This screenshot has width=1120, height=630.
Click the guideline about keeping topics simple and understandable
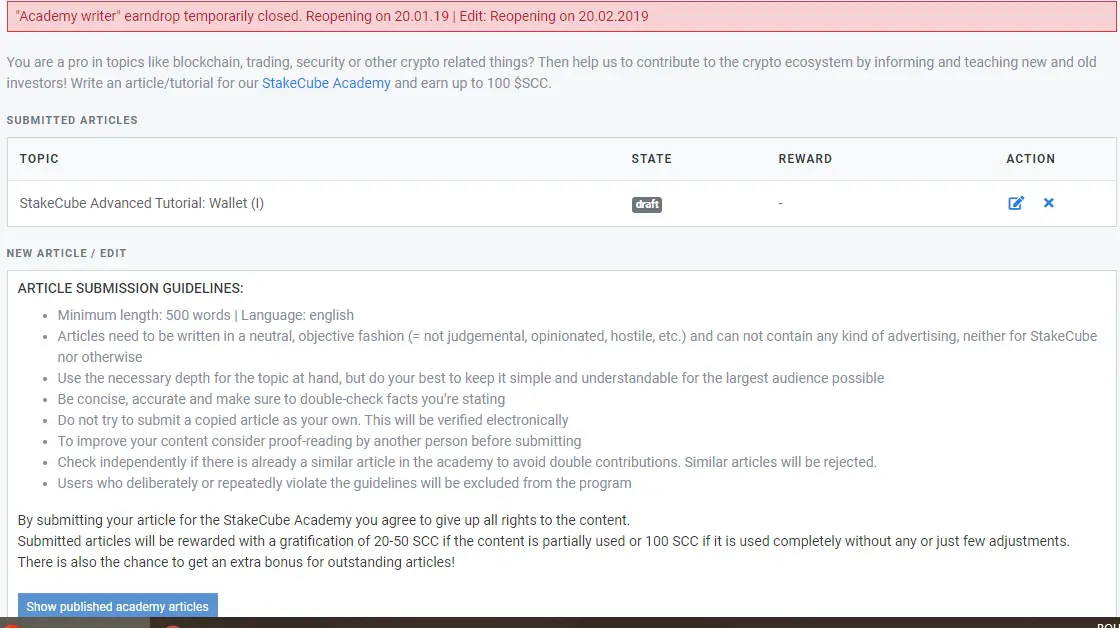(x=471, y=378)
